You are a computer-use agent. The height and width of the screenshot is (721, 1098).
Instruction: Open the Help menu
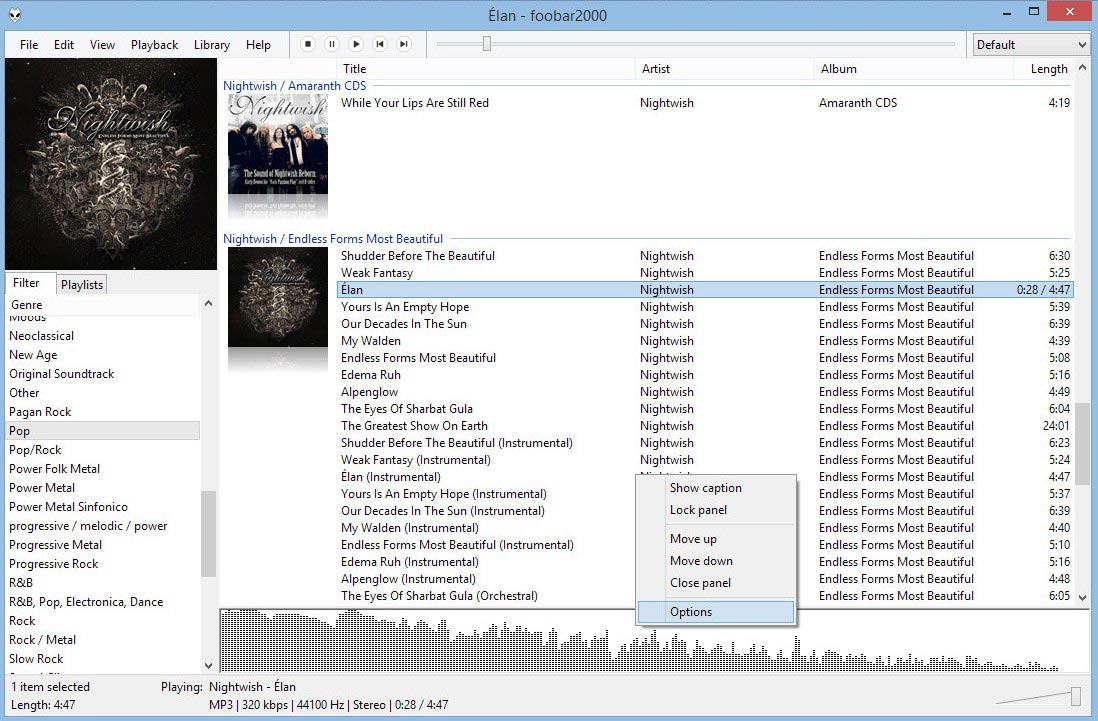pyautogui.click(x=258, y=45)
